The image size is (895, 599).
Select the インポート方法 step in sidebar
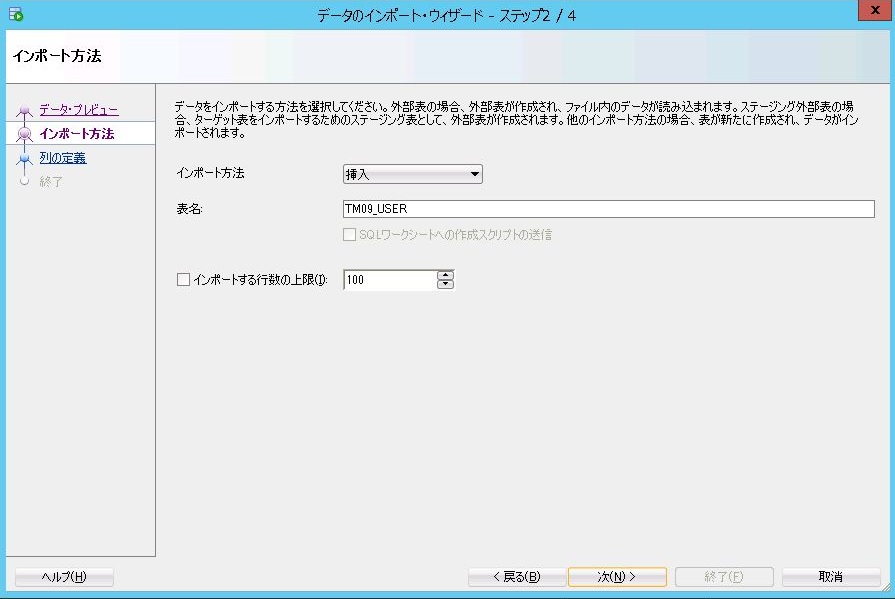[76, 134]
